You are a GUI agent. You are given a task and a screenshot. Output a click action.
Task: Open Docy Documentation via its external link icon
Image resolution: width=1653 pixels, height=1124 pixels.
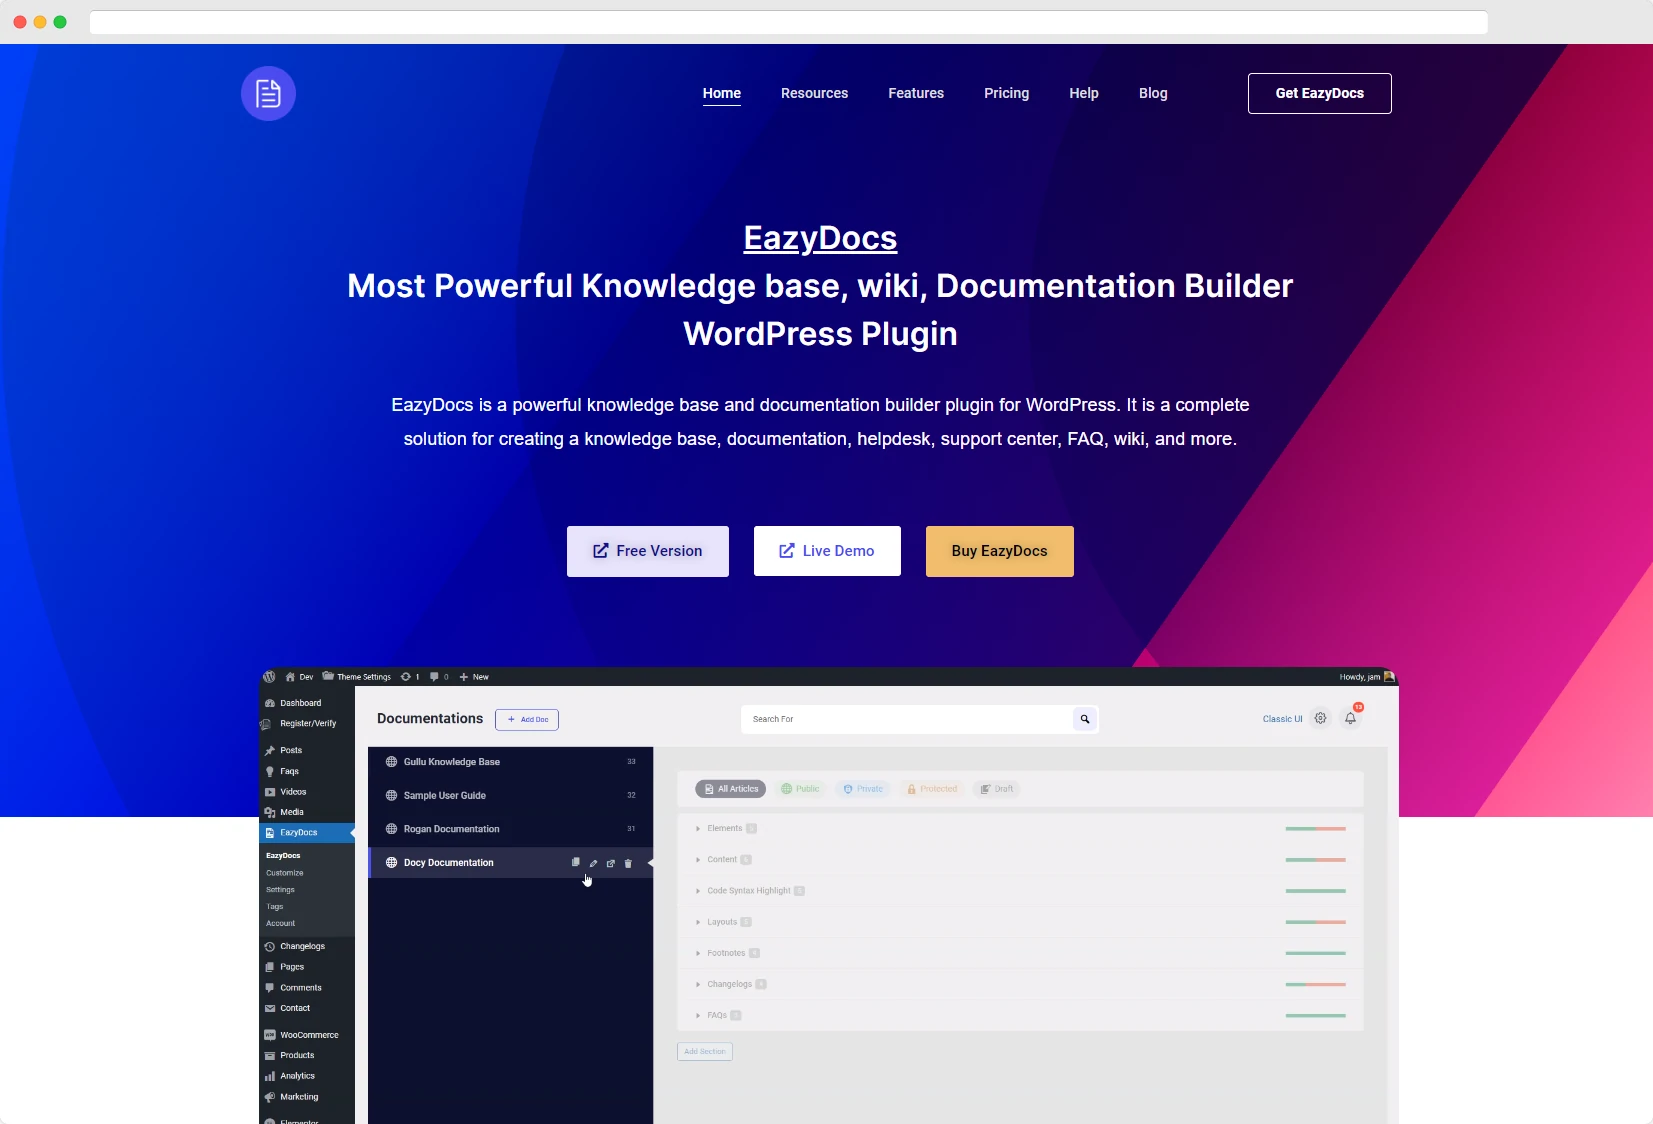(611, 863)
